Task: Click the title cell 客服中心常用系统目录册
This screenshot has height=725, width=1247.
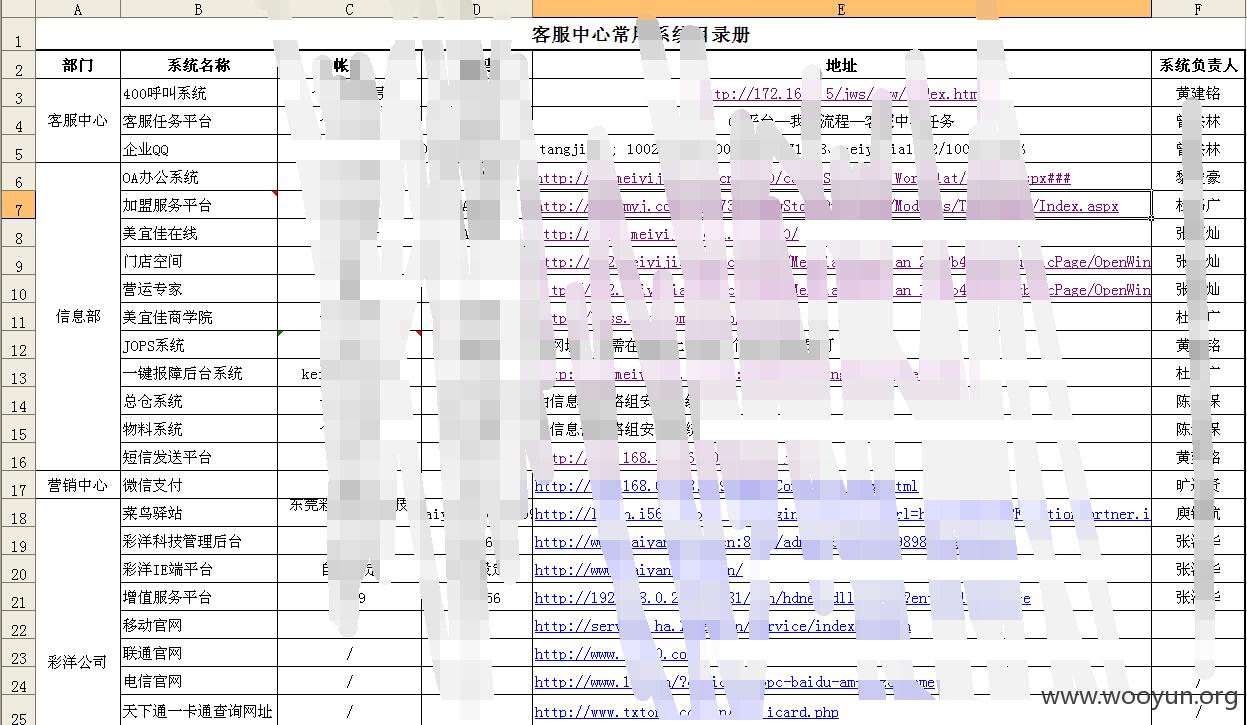Action: point(640,35)
